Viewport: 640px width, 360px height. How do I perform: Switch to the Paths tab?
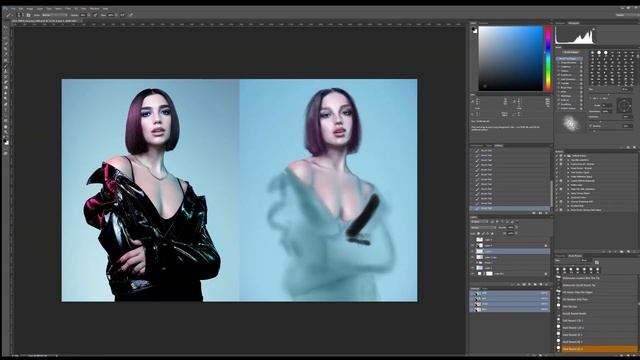pos(484,289)
